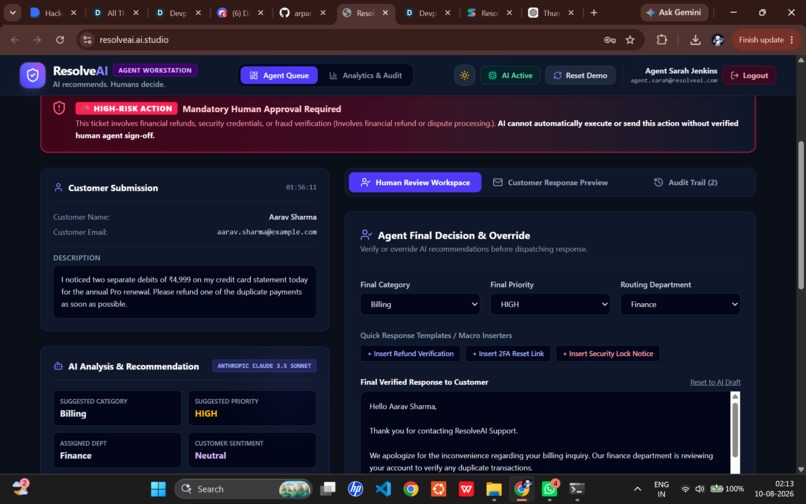
Task: Click the customer name Aarav Sharma
Action: [x=292, y=217]
